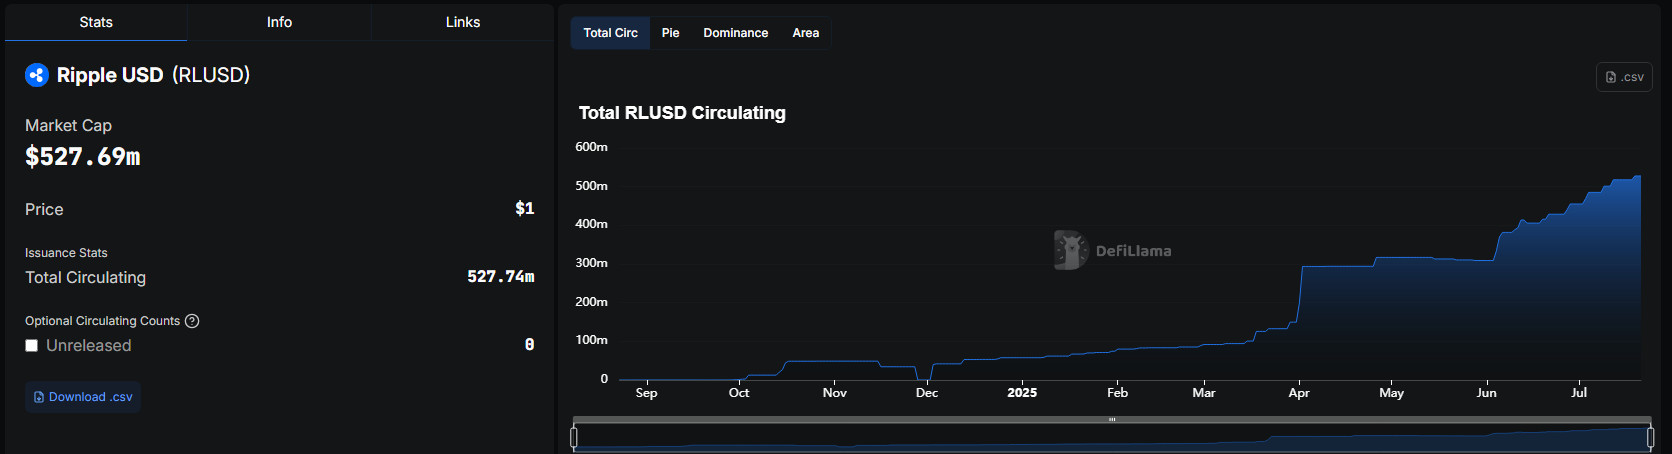This screenshot has width=1672, height=454.
Task: Click the Oct x-axis label
Action: click(739, 393)
